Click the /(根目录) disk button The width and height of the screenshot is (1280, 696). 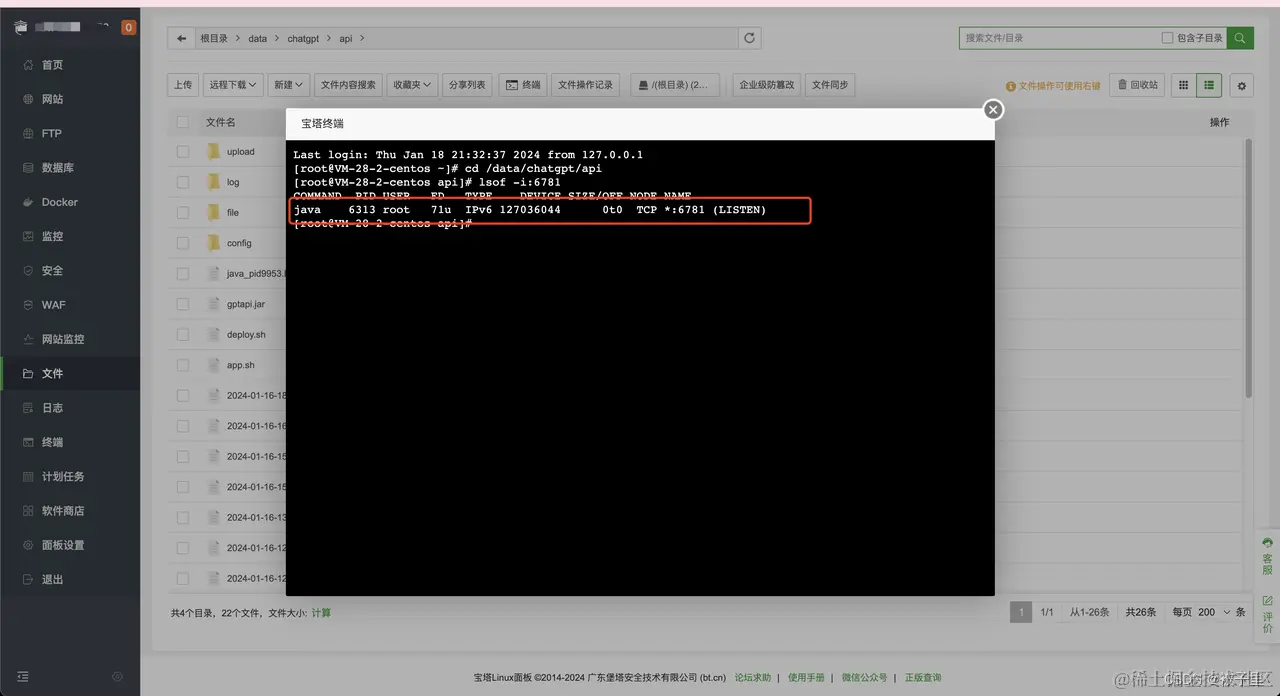click(675, 85)
